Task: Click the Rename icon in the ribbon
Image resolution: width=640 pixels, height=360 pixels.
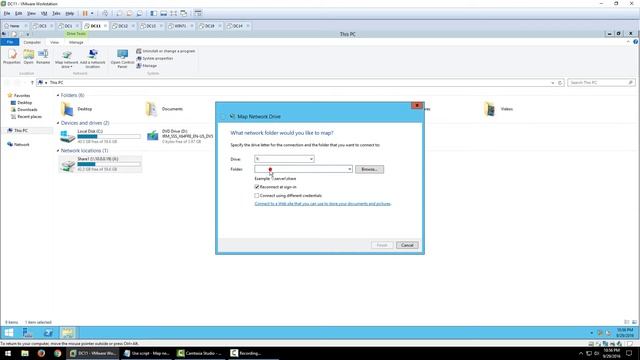Action: point(43,54)
